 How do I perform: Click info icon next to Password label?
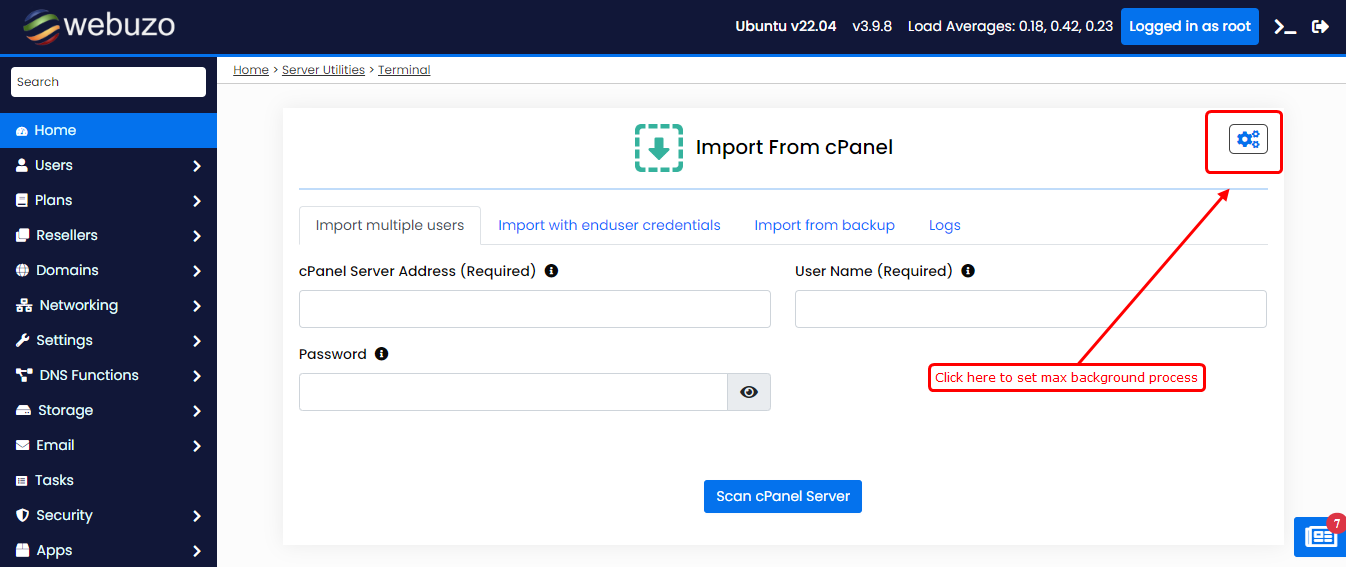tap(381, 354)
